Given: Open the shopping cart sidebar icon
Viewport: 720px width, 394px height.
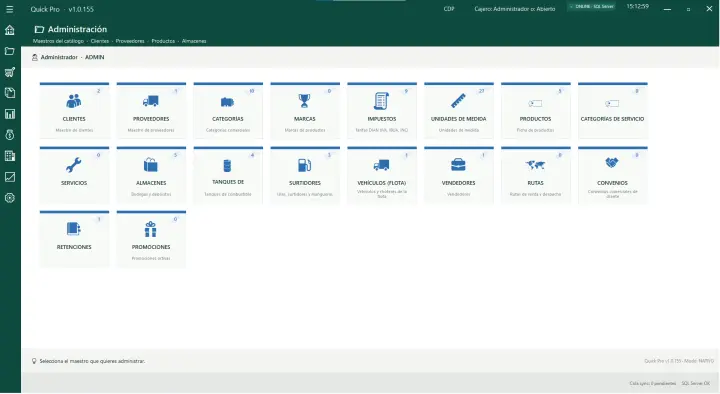Looking at the screenshot, I should tap(10, 72).
